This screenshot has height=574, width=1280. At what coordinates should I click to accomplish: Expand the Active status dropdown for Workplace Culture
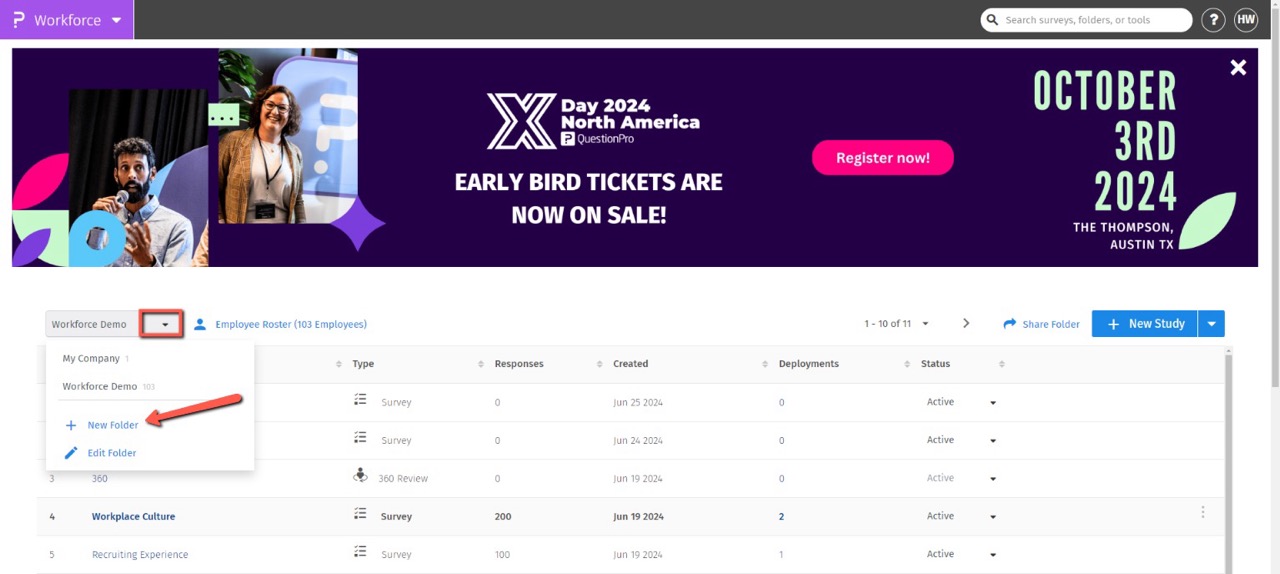point(993,517)
